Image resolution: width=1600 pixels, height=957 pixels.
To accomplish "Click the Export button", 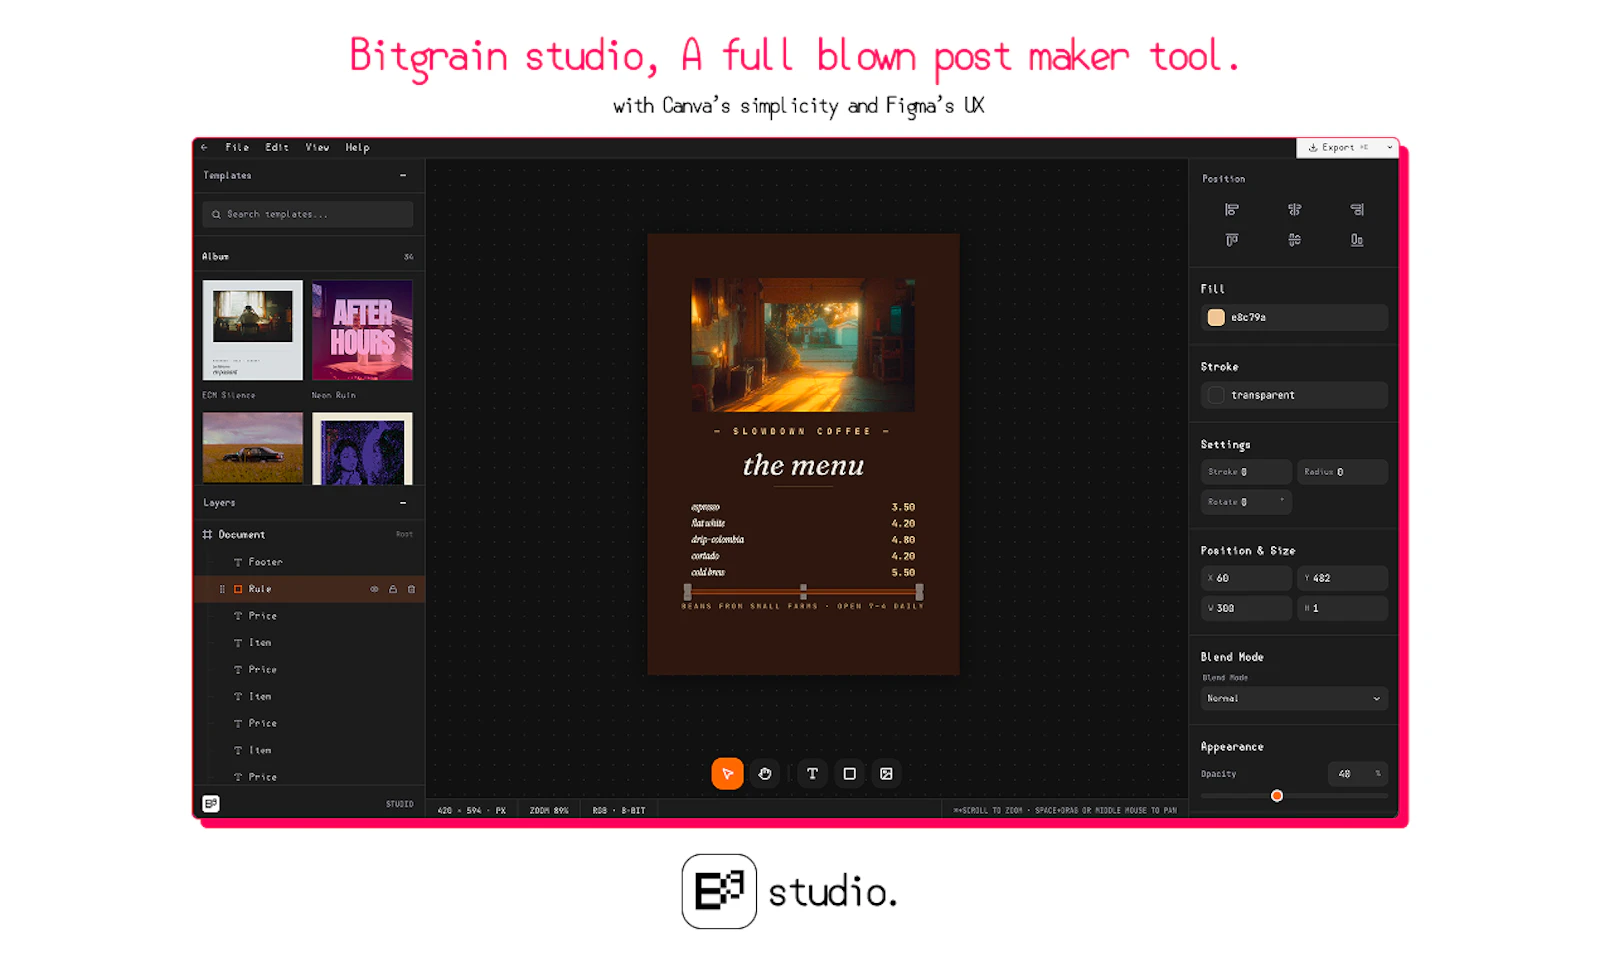I will [1338, 147].
